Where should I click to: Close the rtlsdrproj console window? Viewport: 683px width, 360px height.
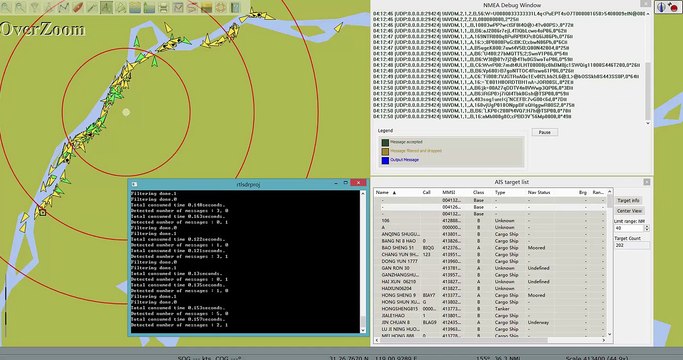tap(358, 183)
